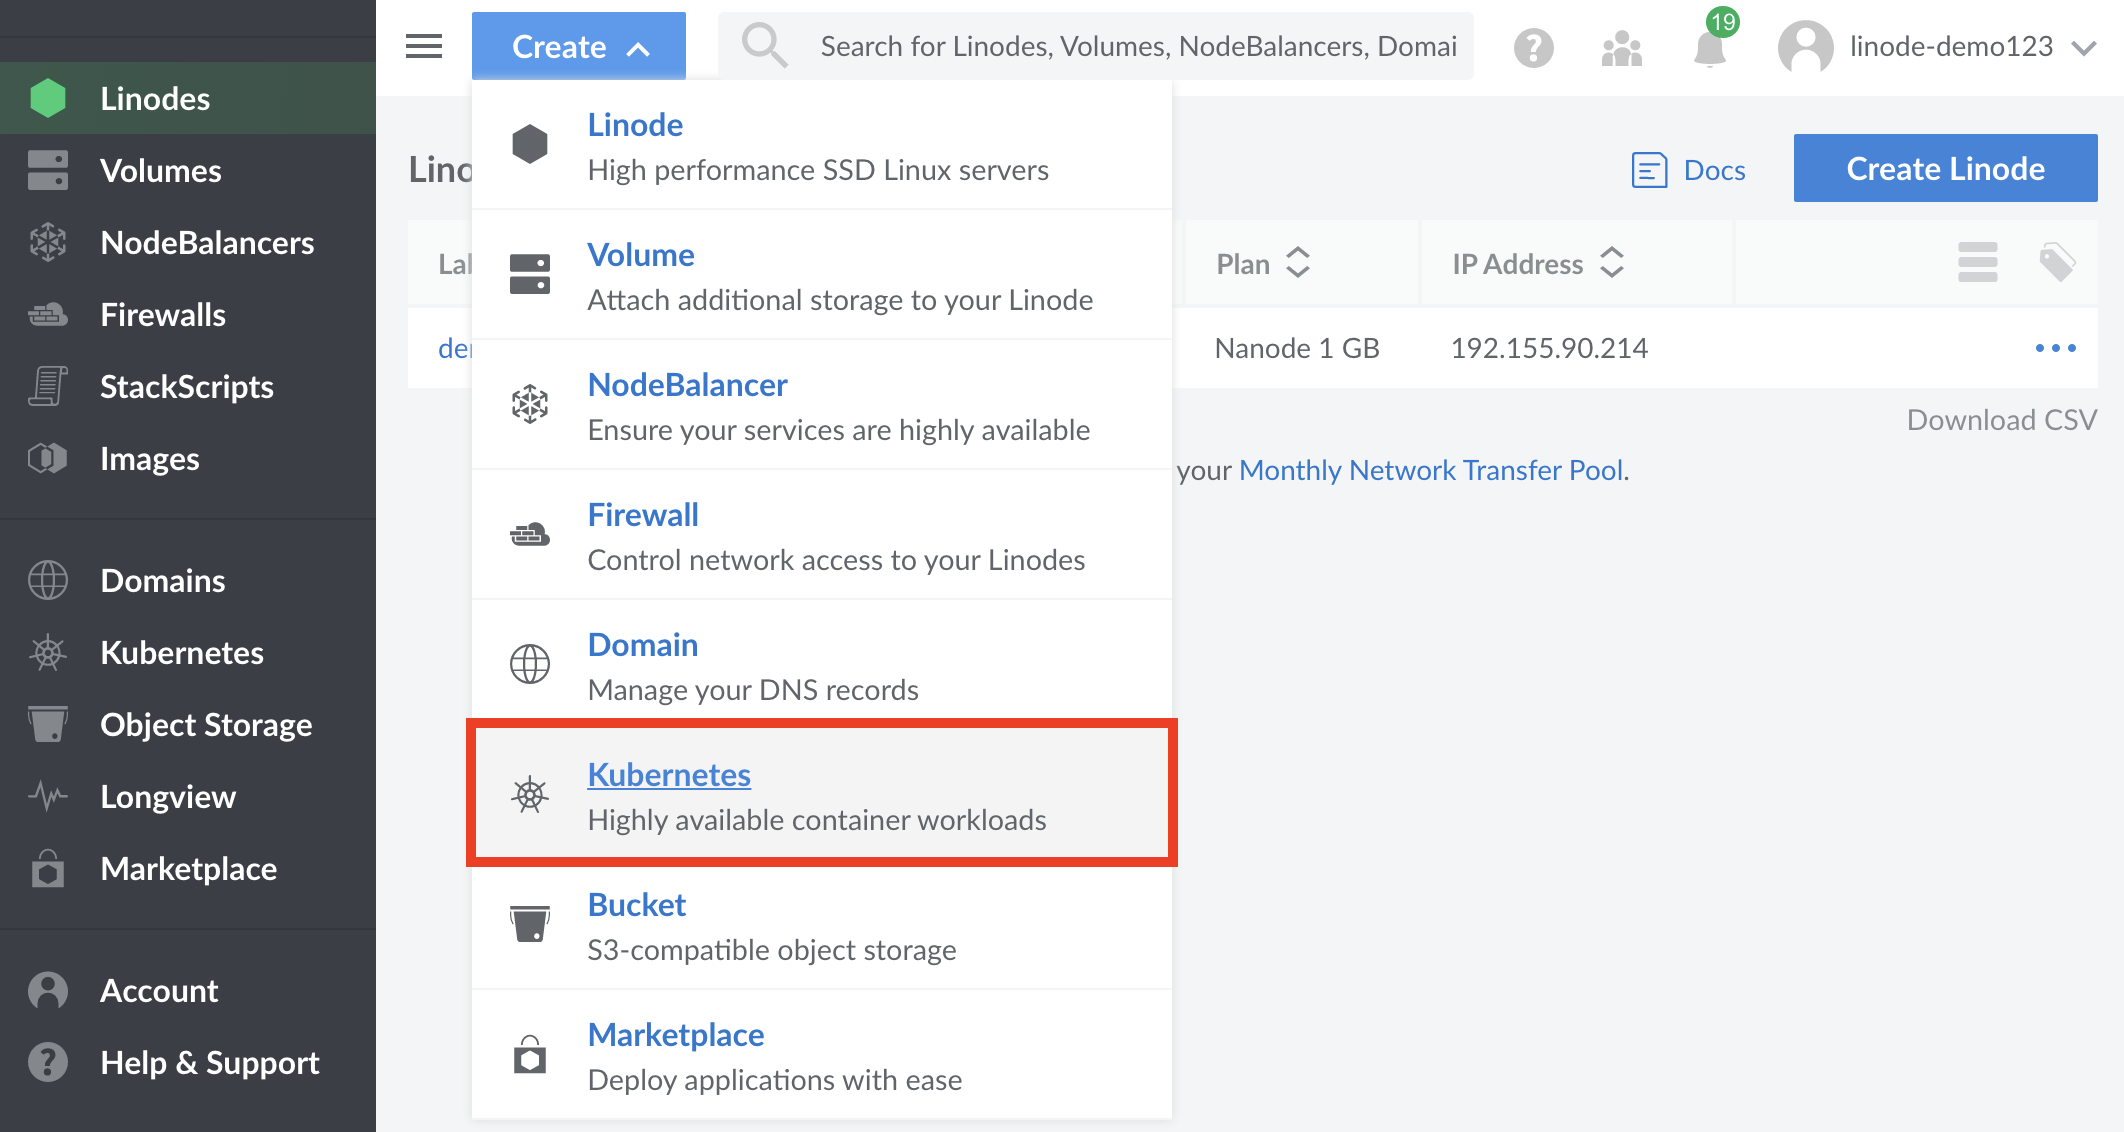
Task: Open the hamburger menu to collapse sidebar
Action: pos(423,46)
